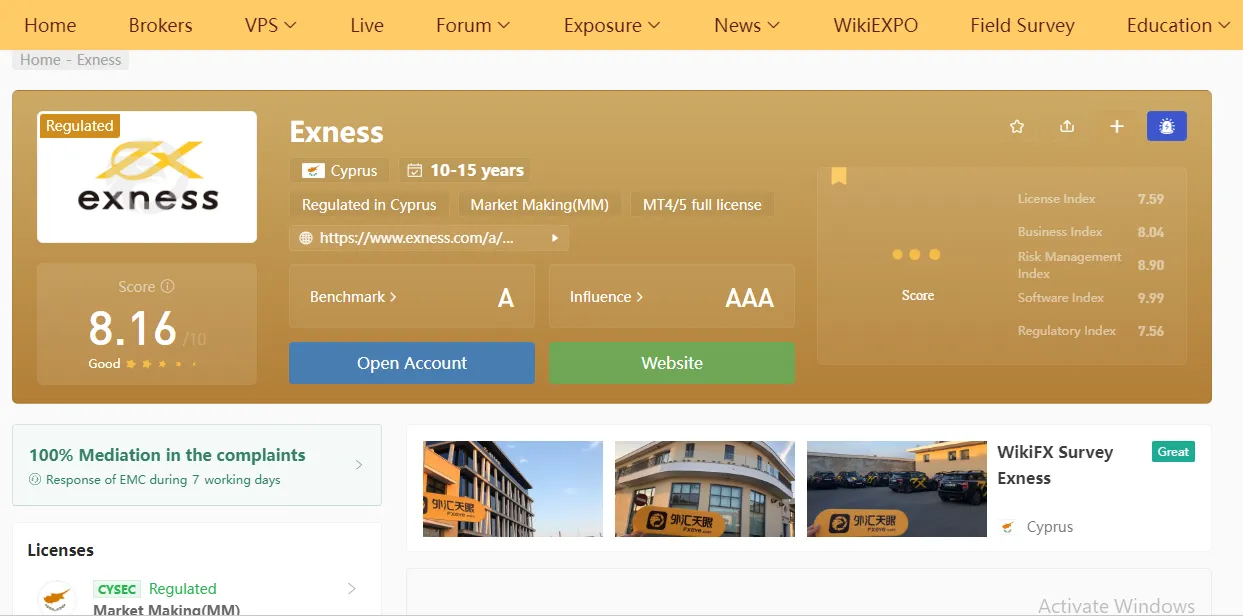Viewport: 1243px width, 616px height.
Task: Expand the Mediation complaints chevron
Action: [359, 465]
